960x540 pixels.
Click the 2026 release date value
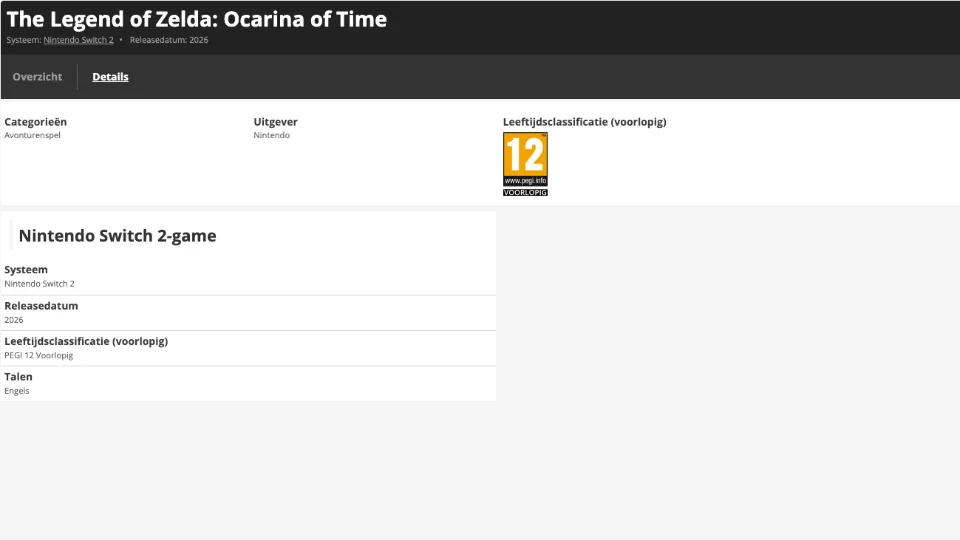[13, 320]
